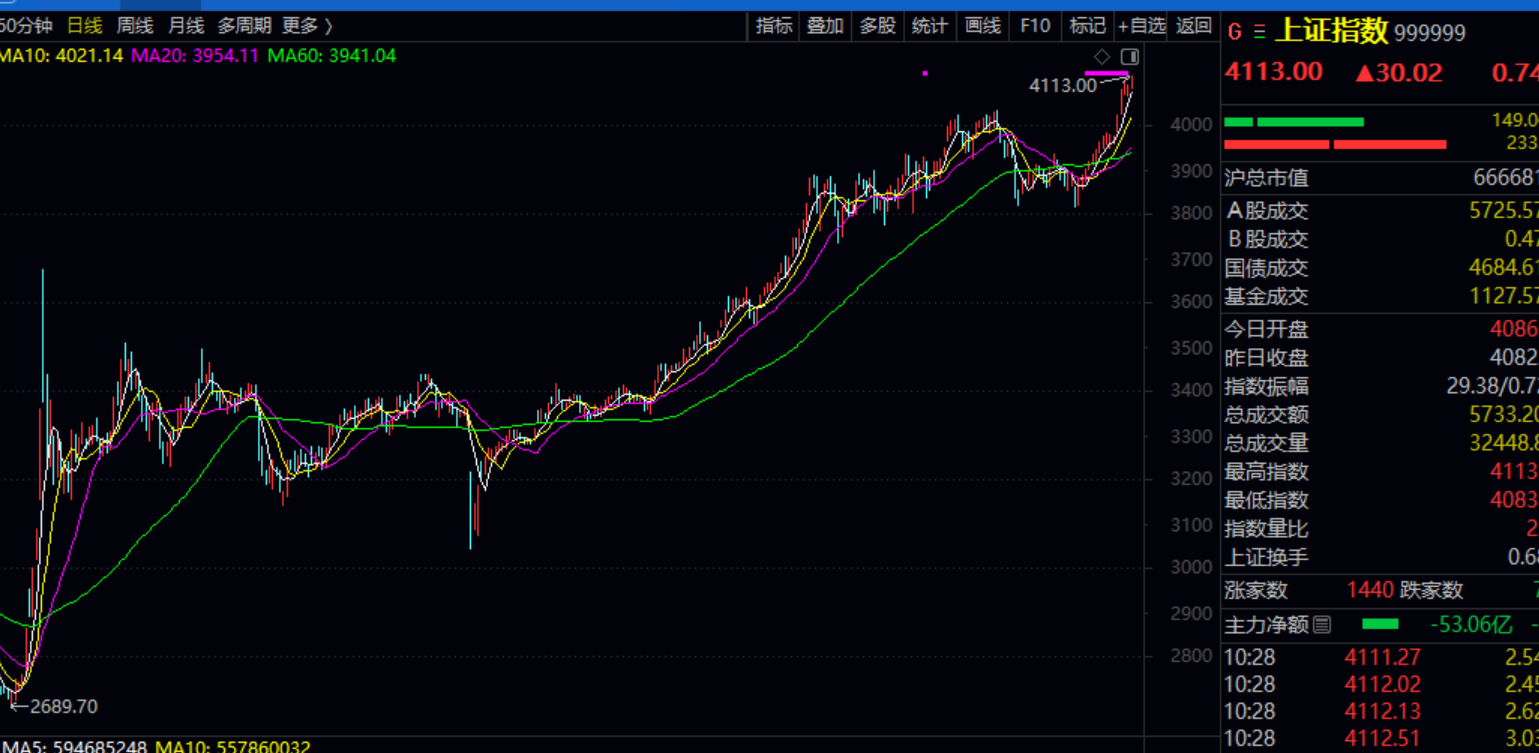Viewport: 1539px width, 753px height.
Task: Open the 多周期 view tab
Action: 244,26
